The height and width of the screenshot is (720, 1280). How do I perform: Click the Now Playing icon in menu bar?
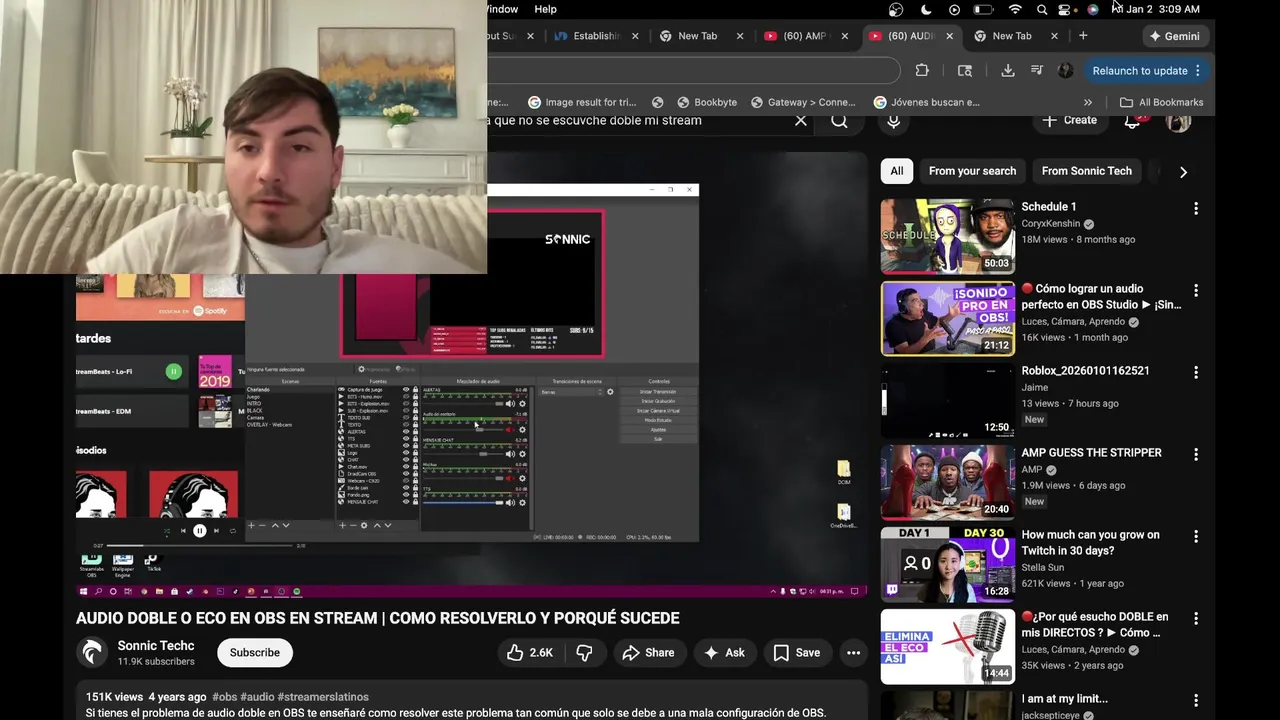coord(954,9)
